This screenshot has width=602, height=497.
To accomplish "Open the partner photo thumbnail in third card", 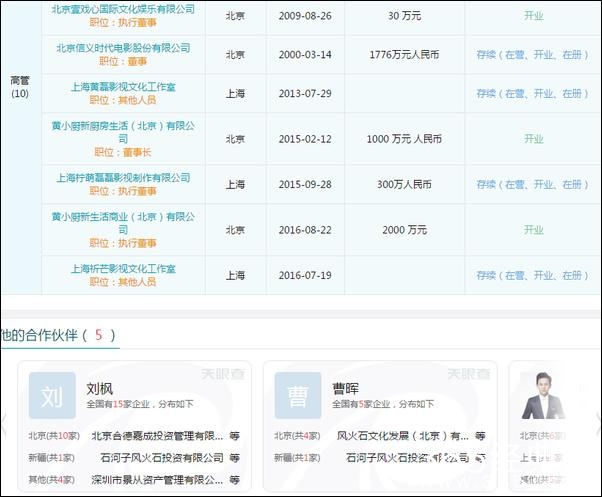I will [x=542, y=396].
